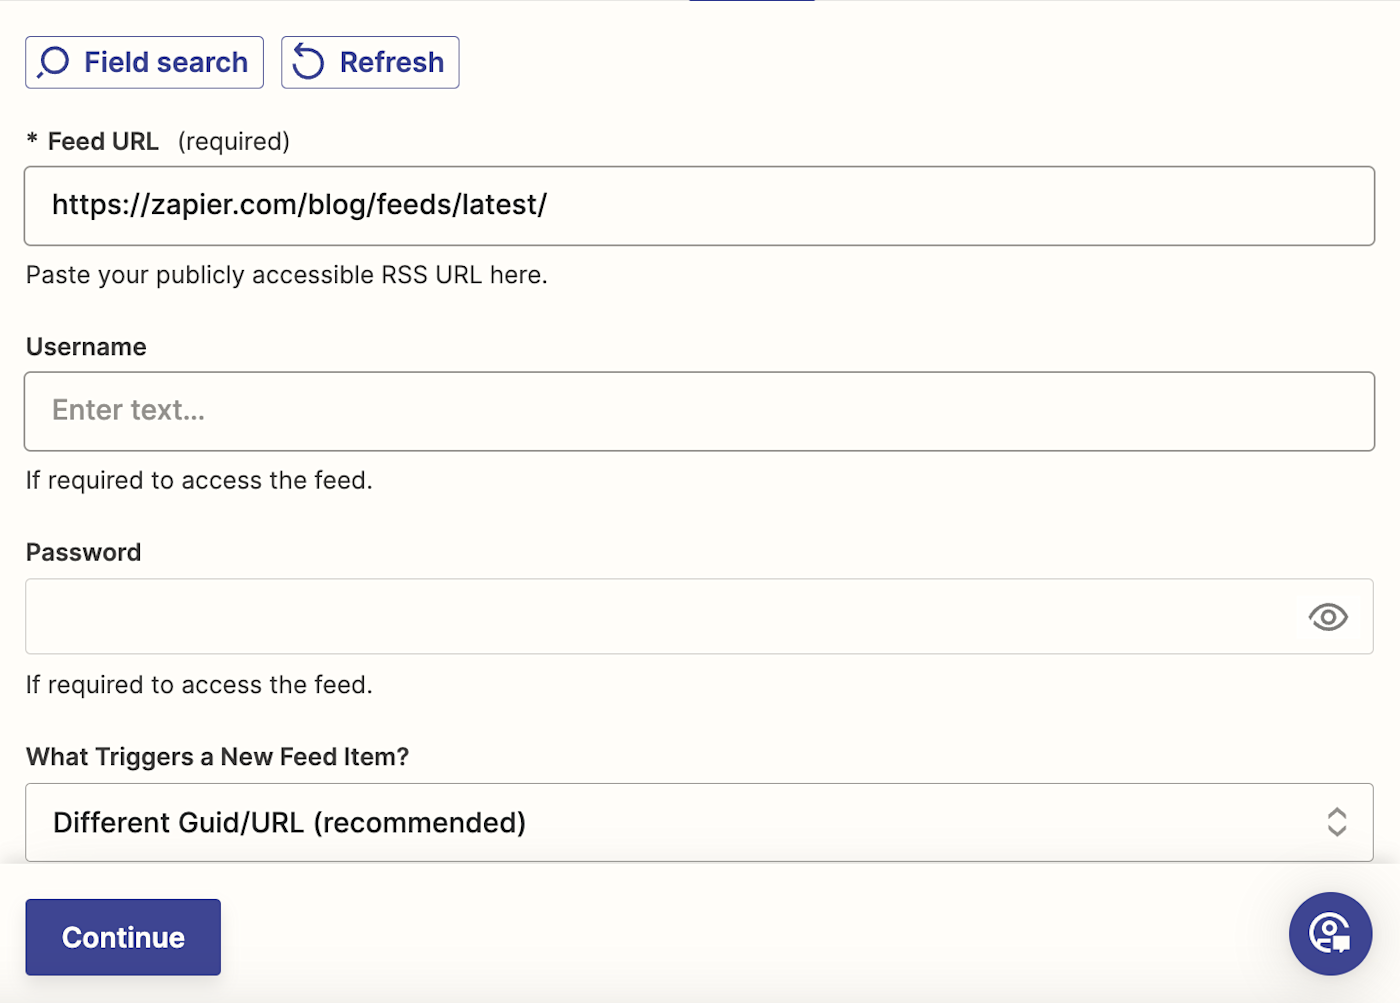Click the up-down chevron on trigger dropdown
This screenshot has width=1400, height=1003.
point(1337,822)
